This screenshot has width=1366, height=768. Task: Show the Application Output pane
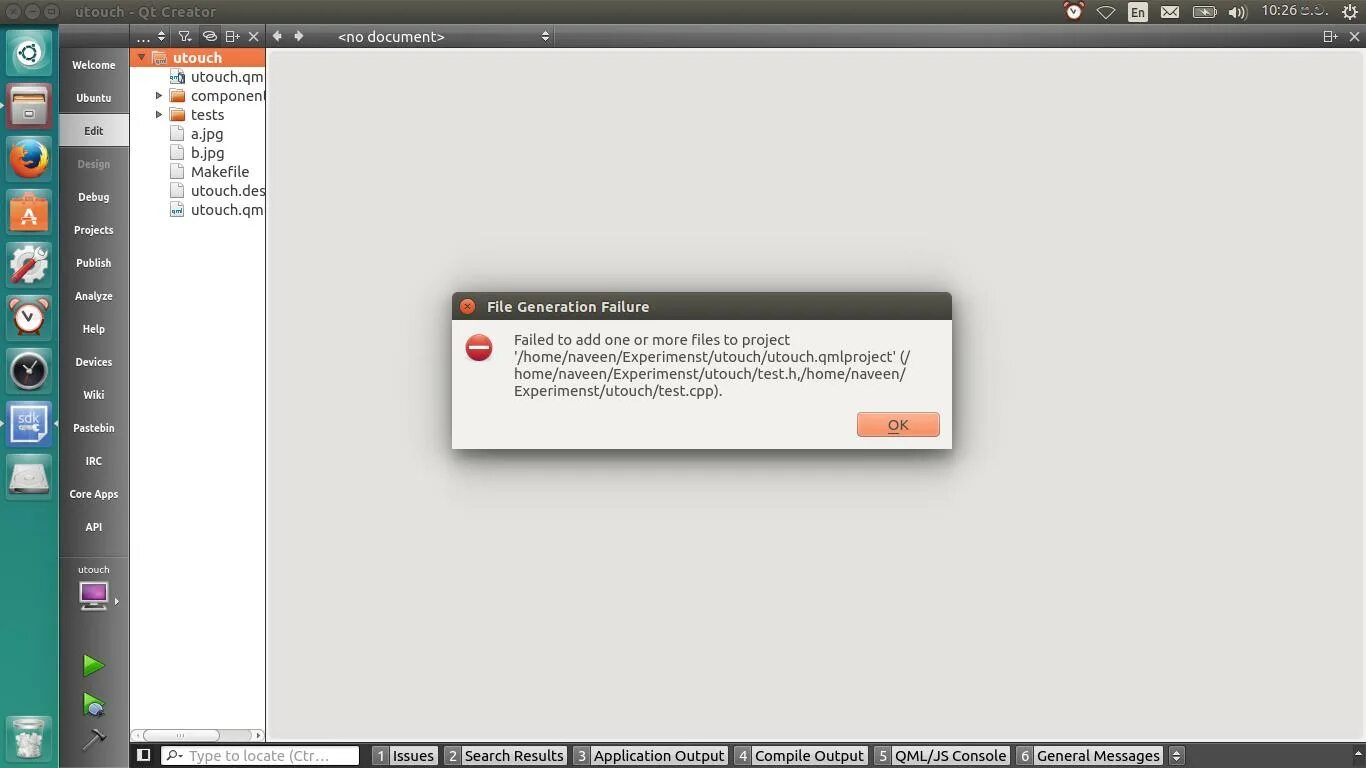649,756
